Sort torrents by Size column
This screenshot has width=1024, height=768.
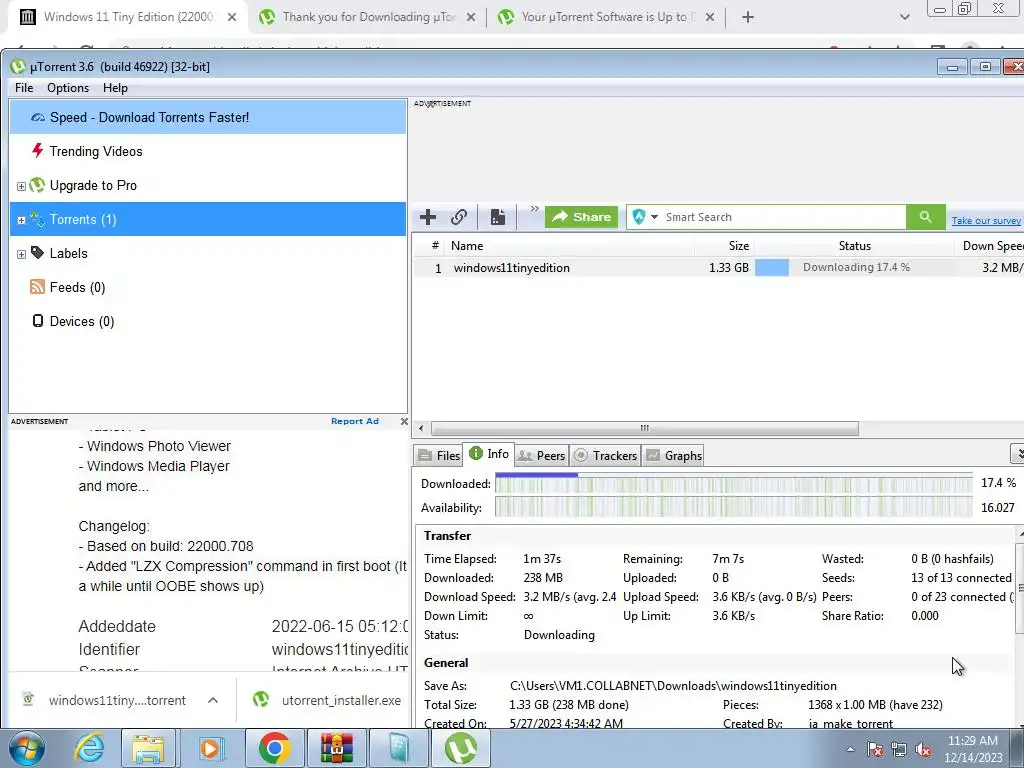coord(724,246)
